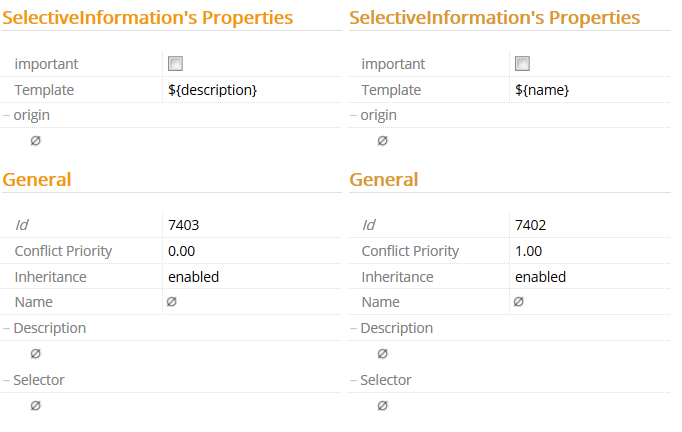The image size is (682, 432).
Task: Collapse the origin section in left panel
Action: click(7, 115)
